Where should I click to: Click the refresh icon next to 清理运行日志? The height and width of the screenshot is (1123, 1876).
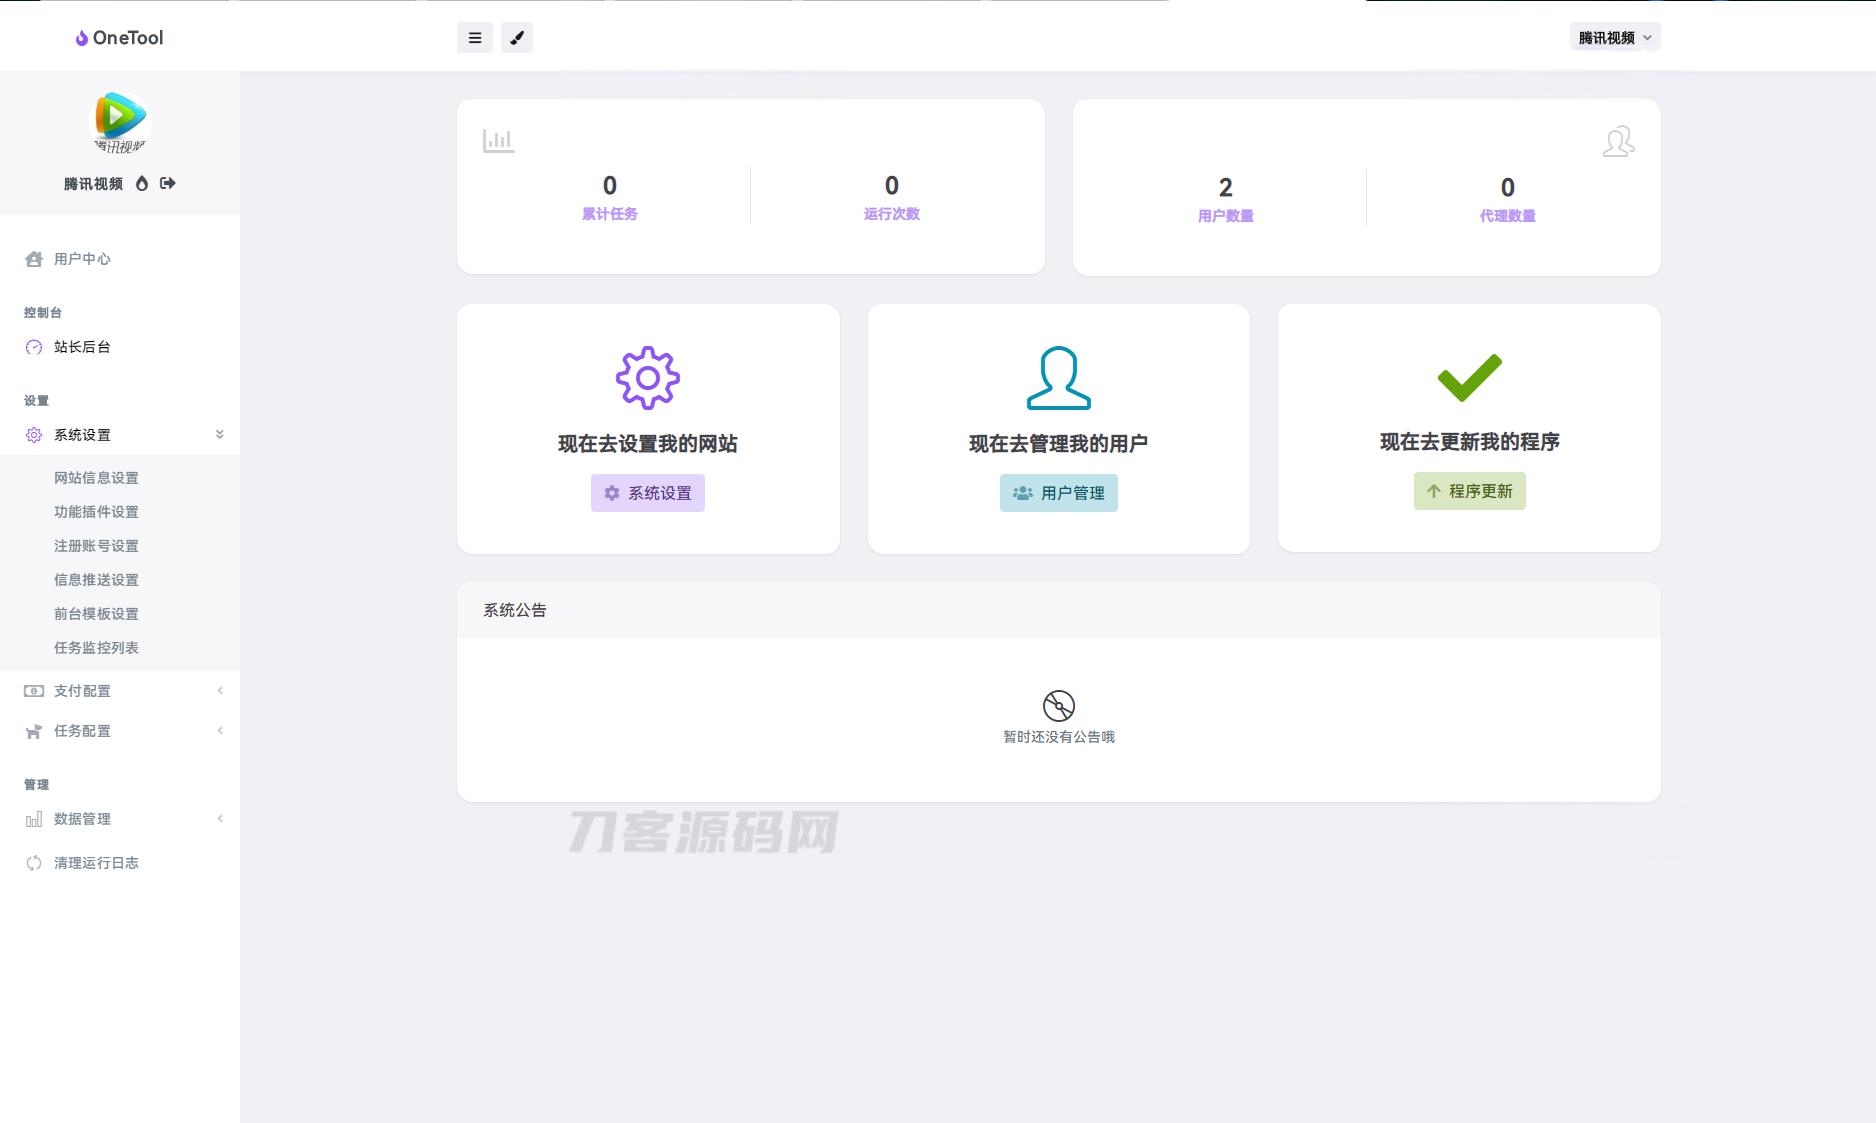(34, 863)
